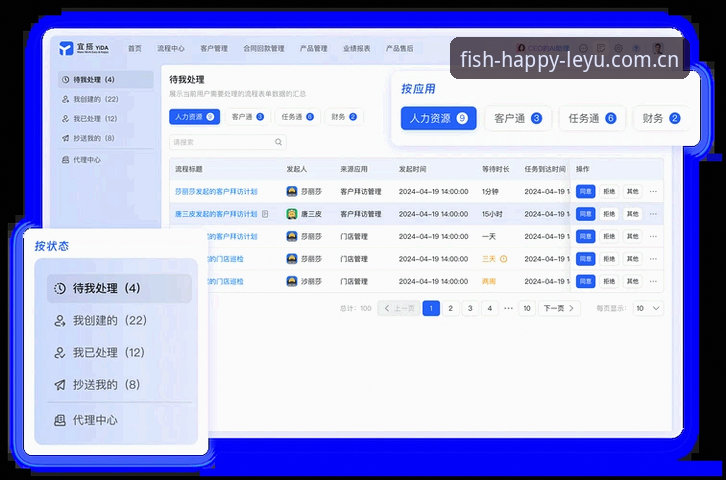Click the orange warning icon next to 三天
726x480 pixels.
(x=503, y=259)
